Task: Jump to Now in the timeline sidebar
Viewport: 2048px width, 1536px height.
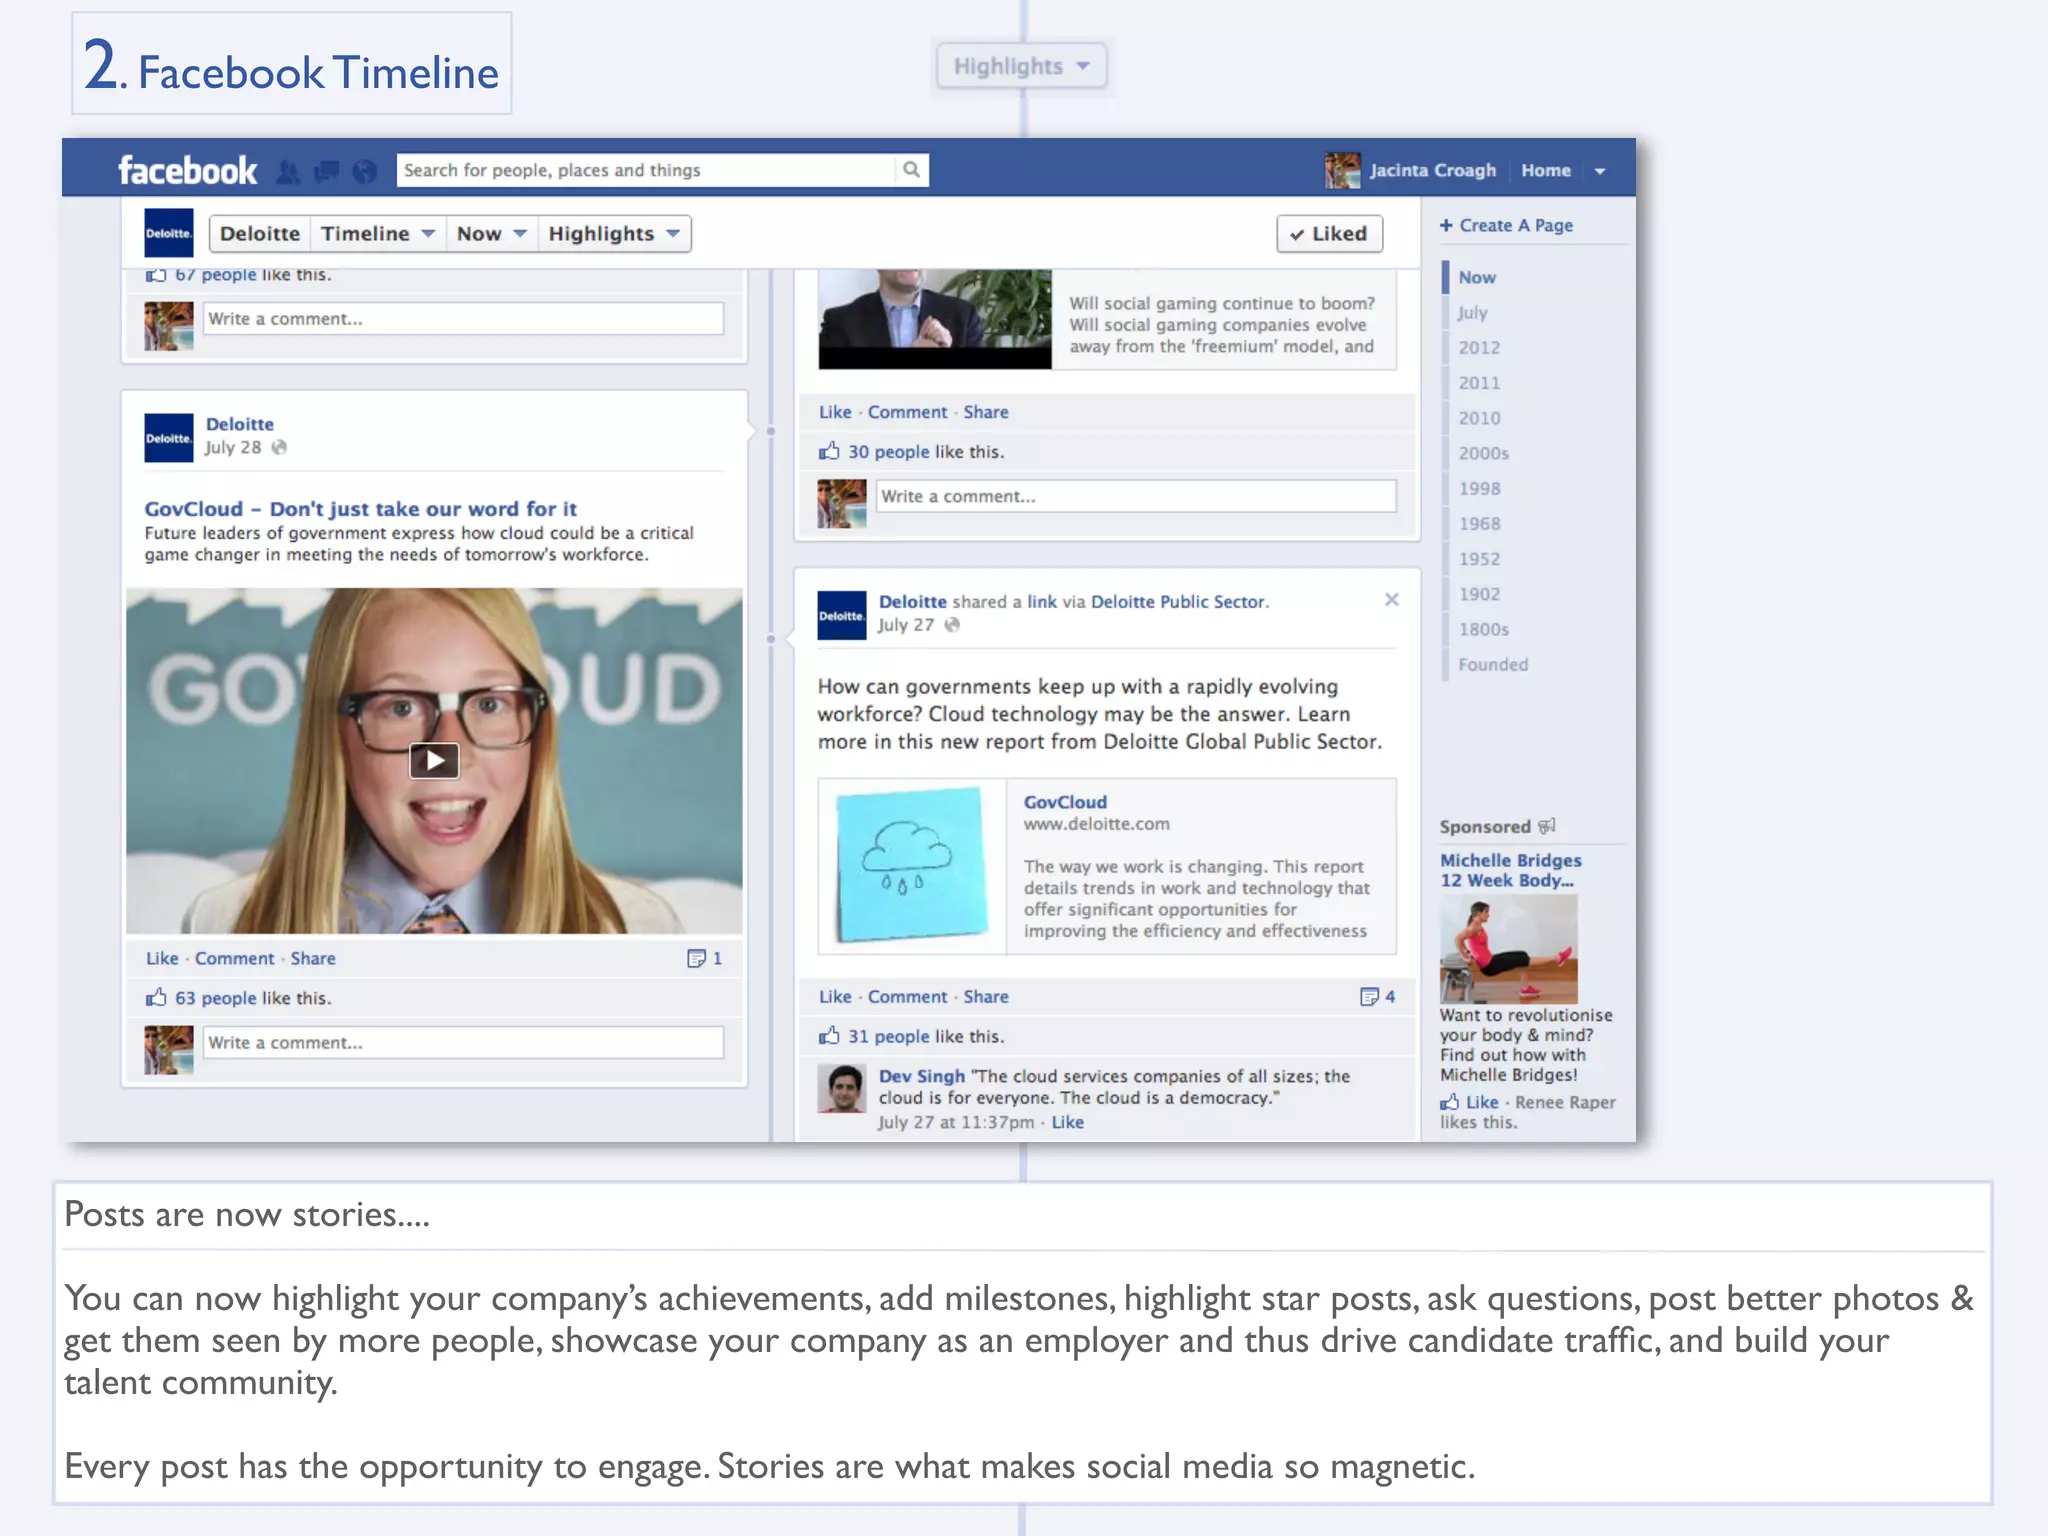Action: pos(1476,277)
